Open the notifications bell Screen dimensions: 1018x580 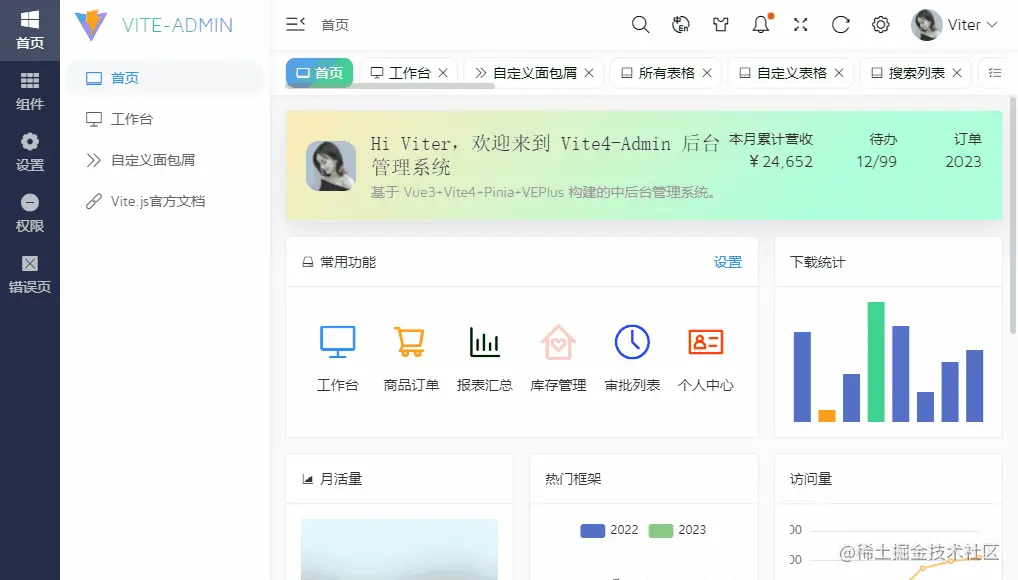(760, 24)
